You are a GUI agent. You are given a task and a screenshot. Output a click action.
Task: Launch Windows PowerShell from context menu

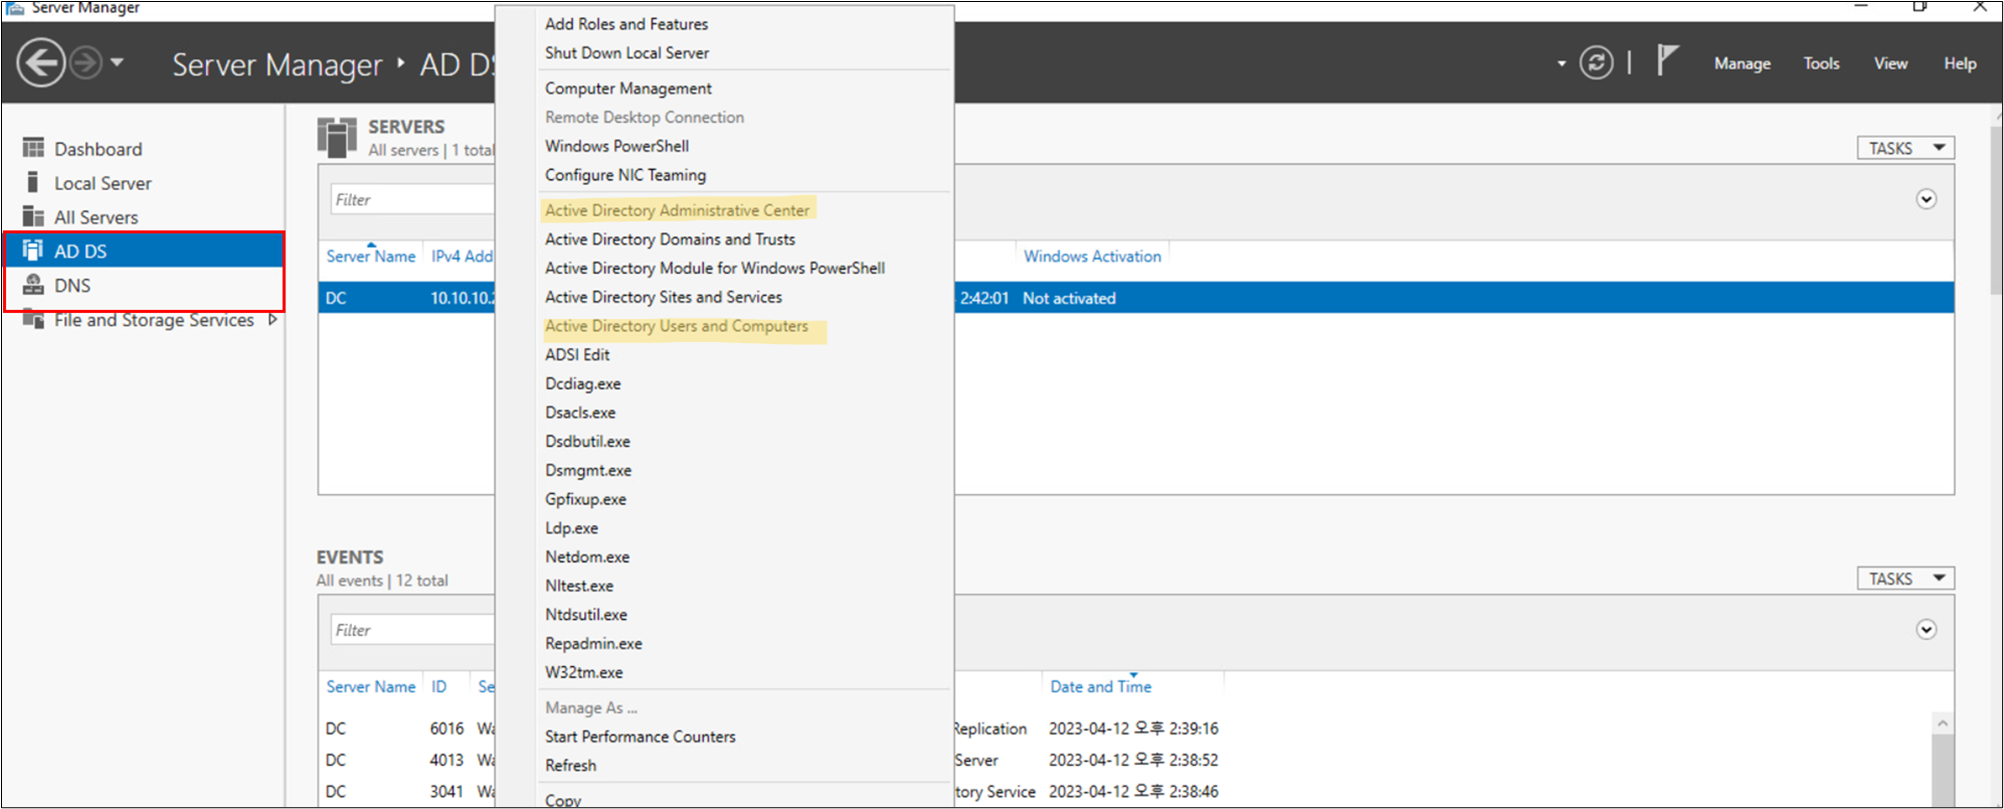[x=617, y=146]
